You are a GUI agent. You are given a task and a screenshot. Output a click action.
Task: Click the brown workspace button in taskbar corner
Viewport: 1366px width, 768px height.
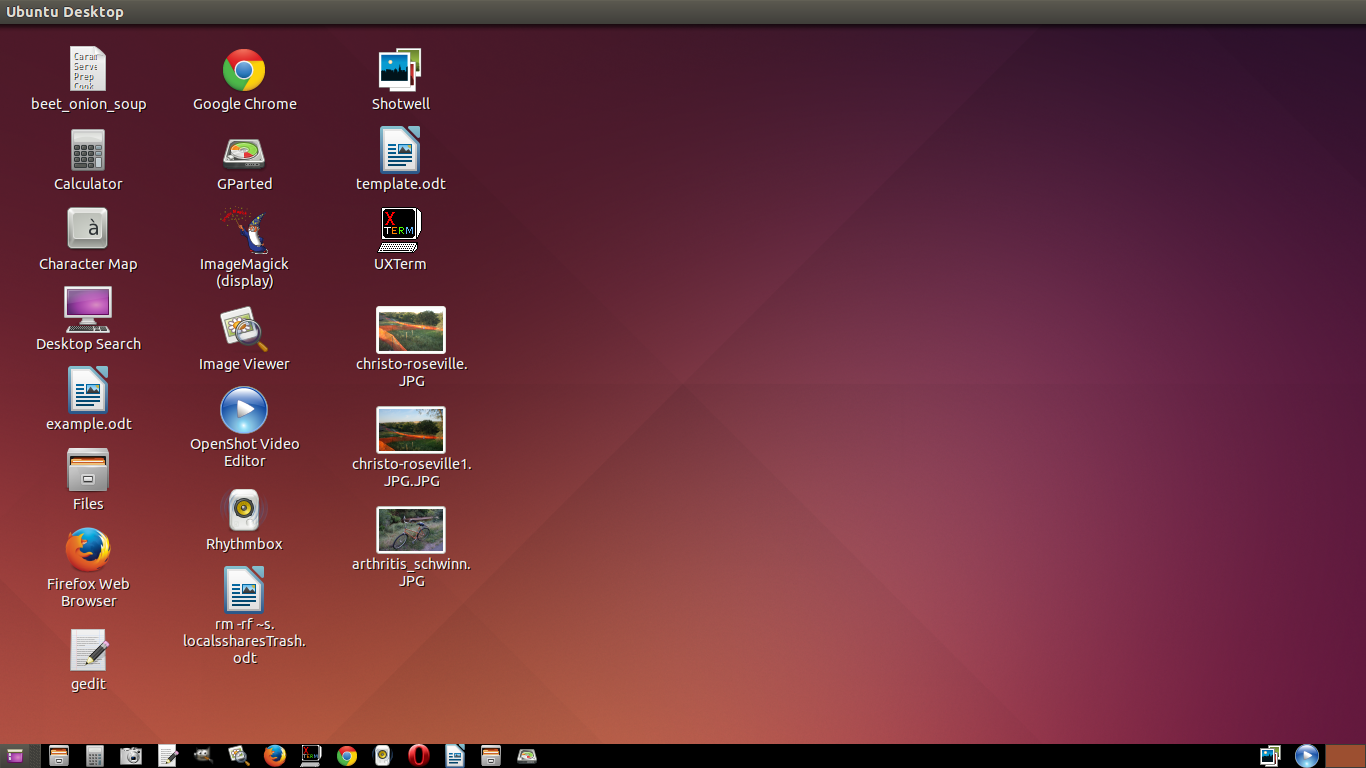point(1344,756)
